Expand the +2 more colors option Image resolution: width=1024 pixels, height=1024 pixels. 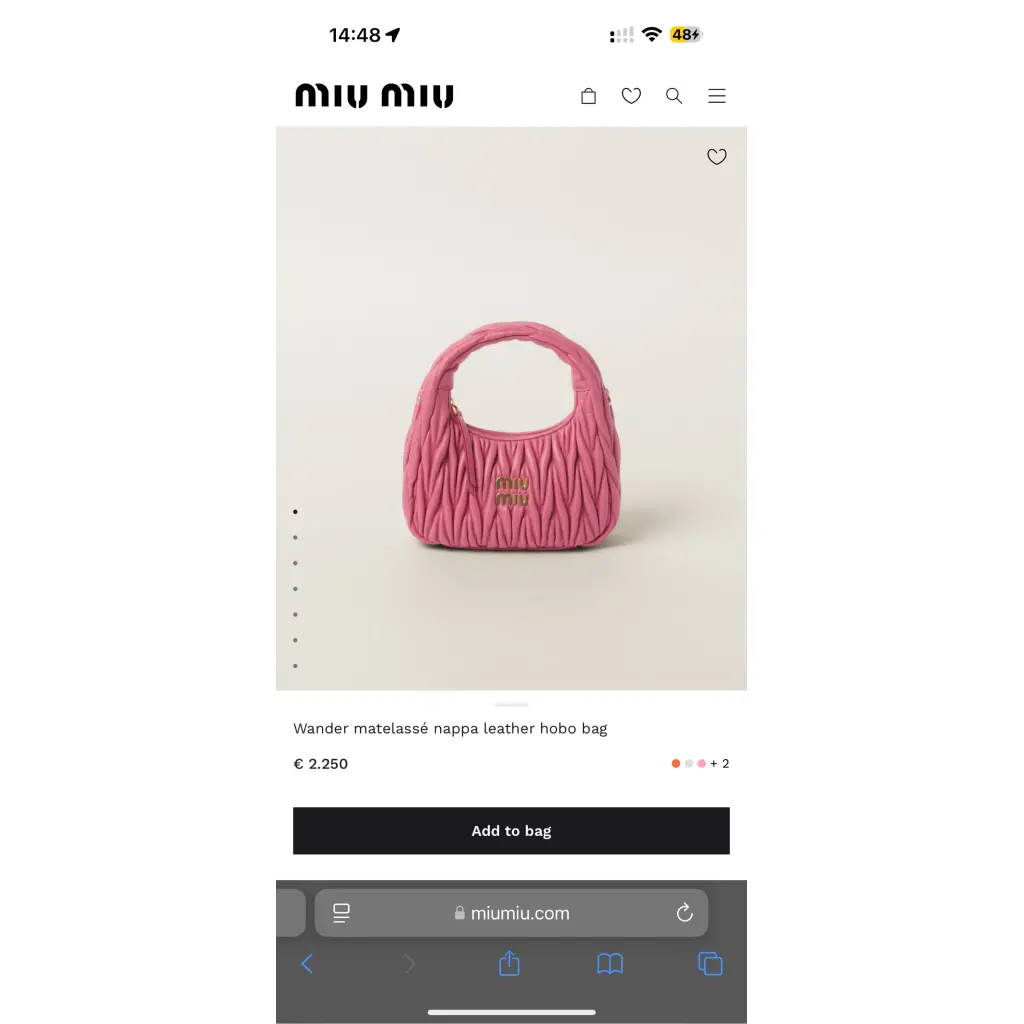click(720, 763)
